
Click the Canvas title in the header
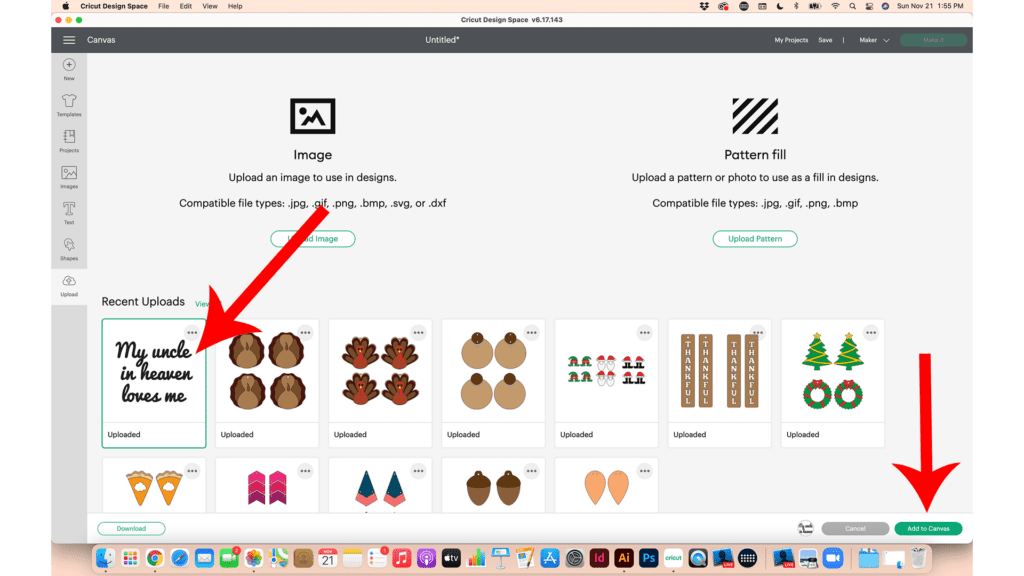pos(101,40)
